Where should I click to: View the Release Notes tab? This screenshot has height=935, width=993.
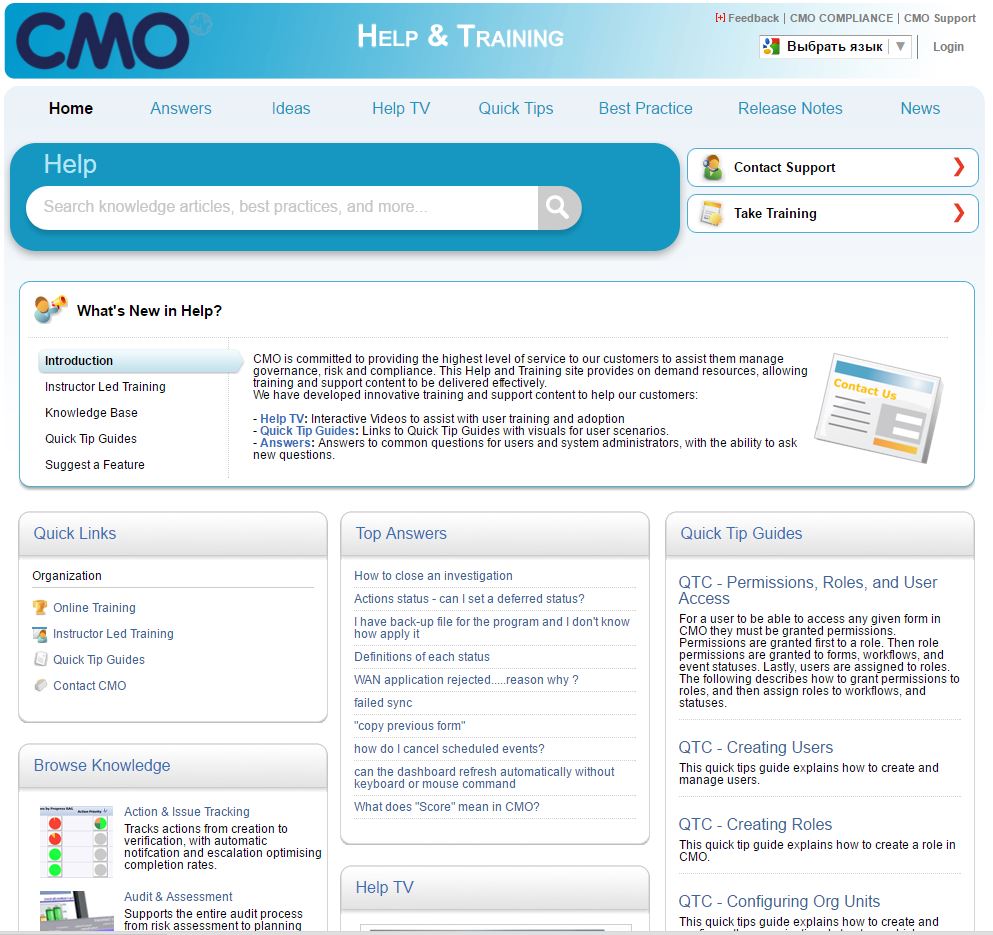790,108
